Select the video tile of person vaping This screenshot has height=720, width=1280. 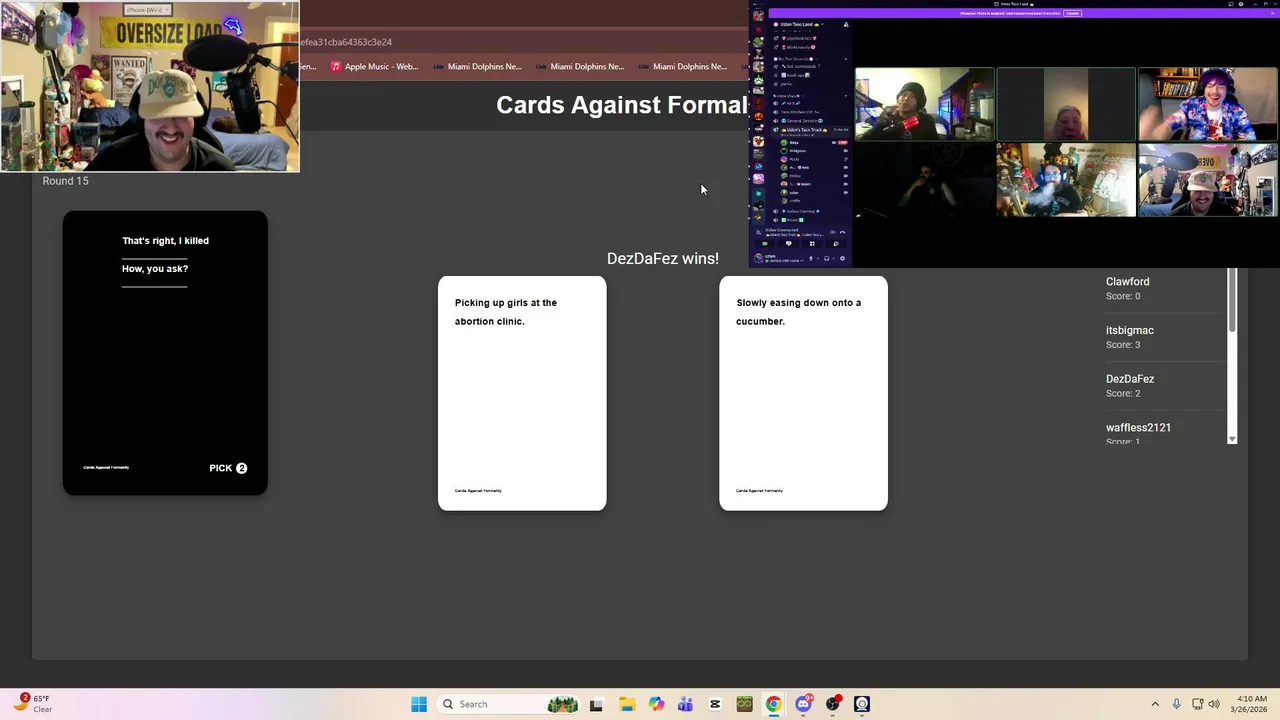click(x=1066, y=180)
